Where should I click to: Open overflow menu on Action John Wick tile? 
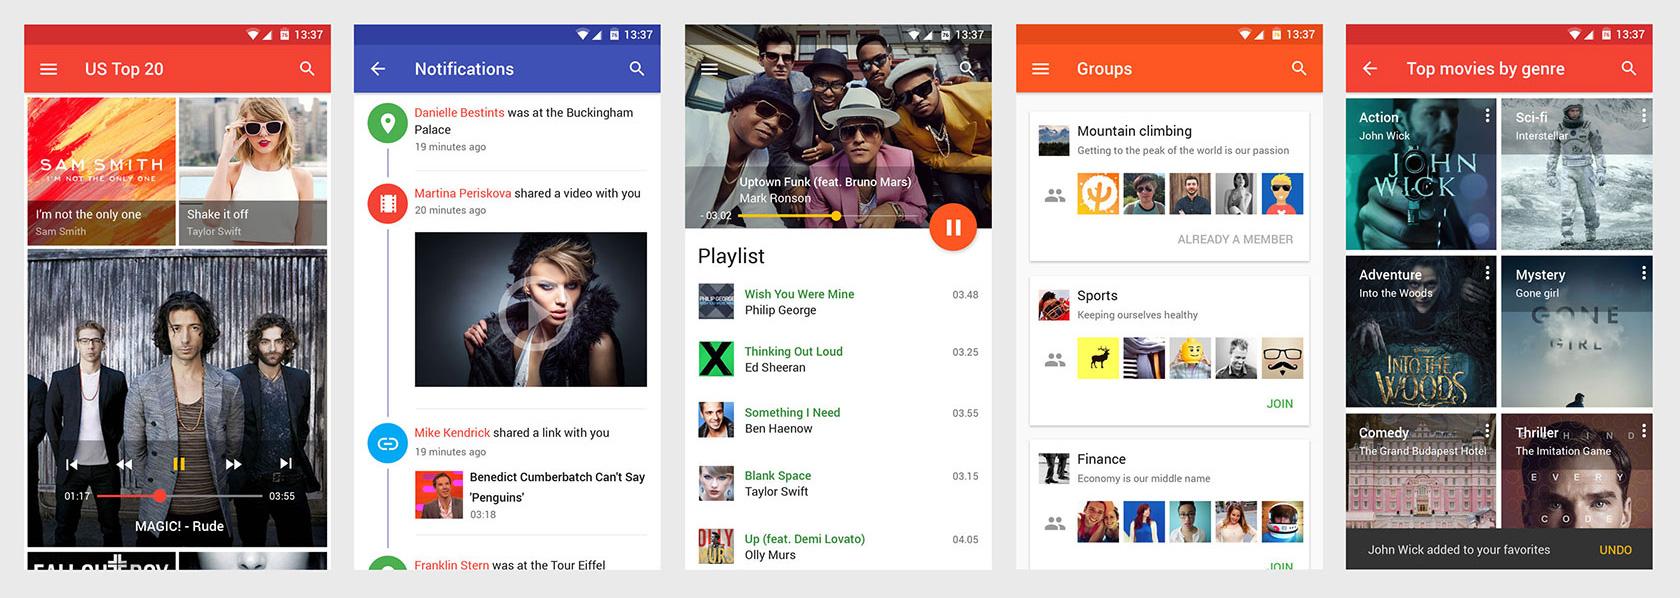pyautogui.click(x=1487, y=116)
